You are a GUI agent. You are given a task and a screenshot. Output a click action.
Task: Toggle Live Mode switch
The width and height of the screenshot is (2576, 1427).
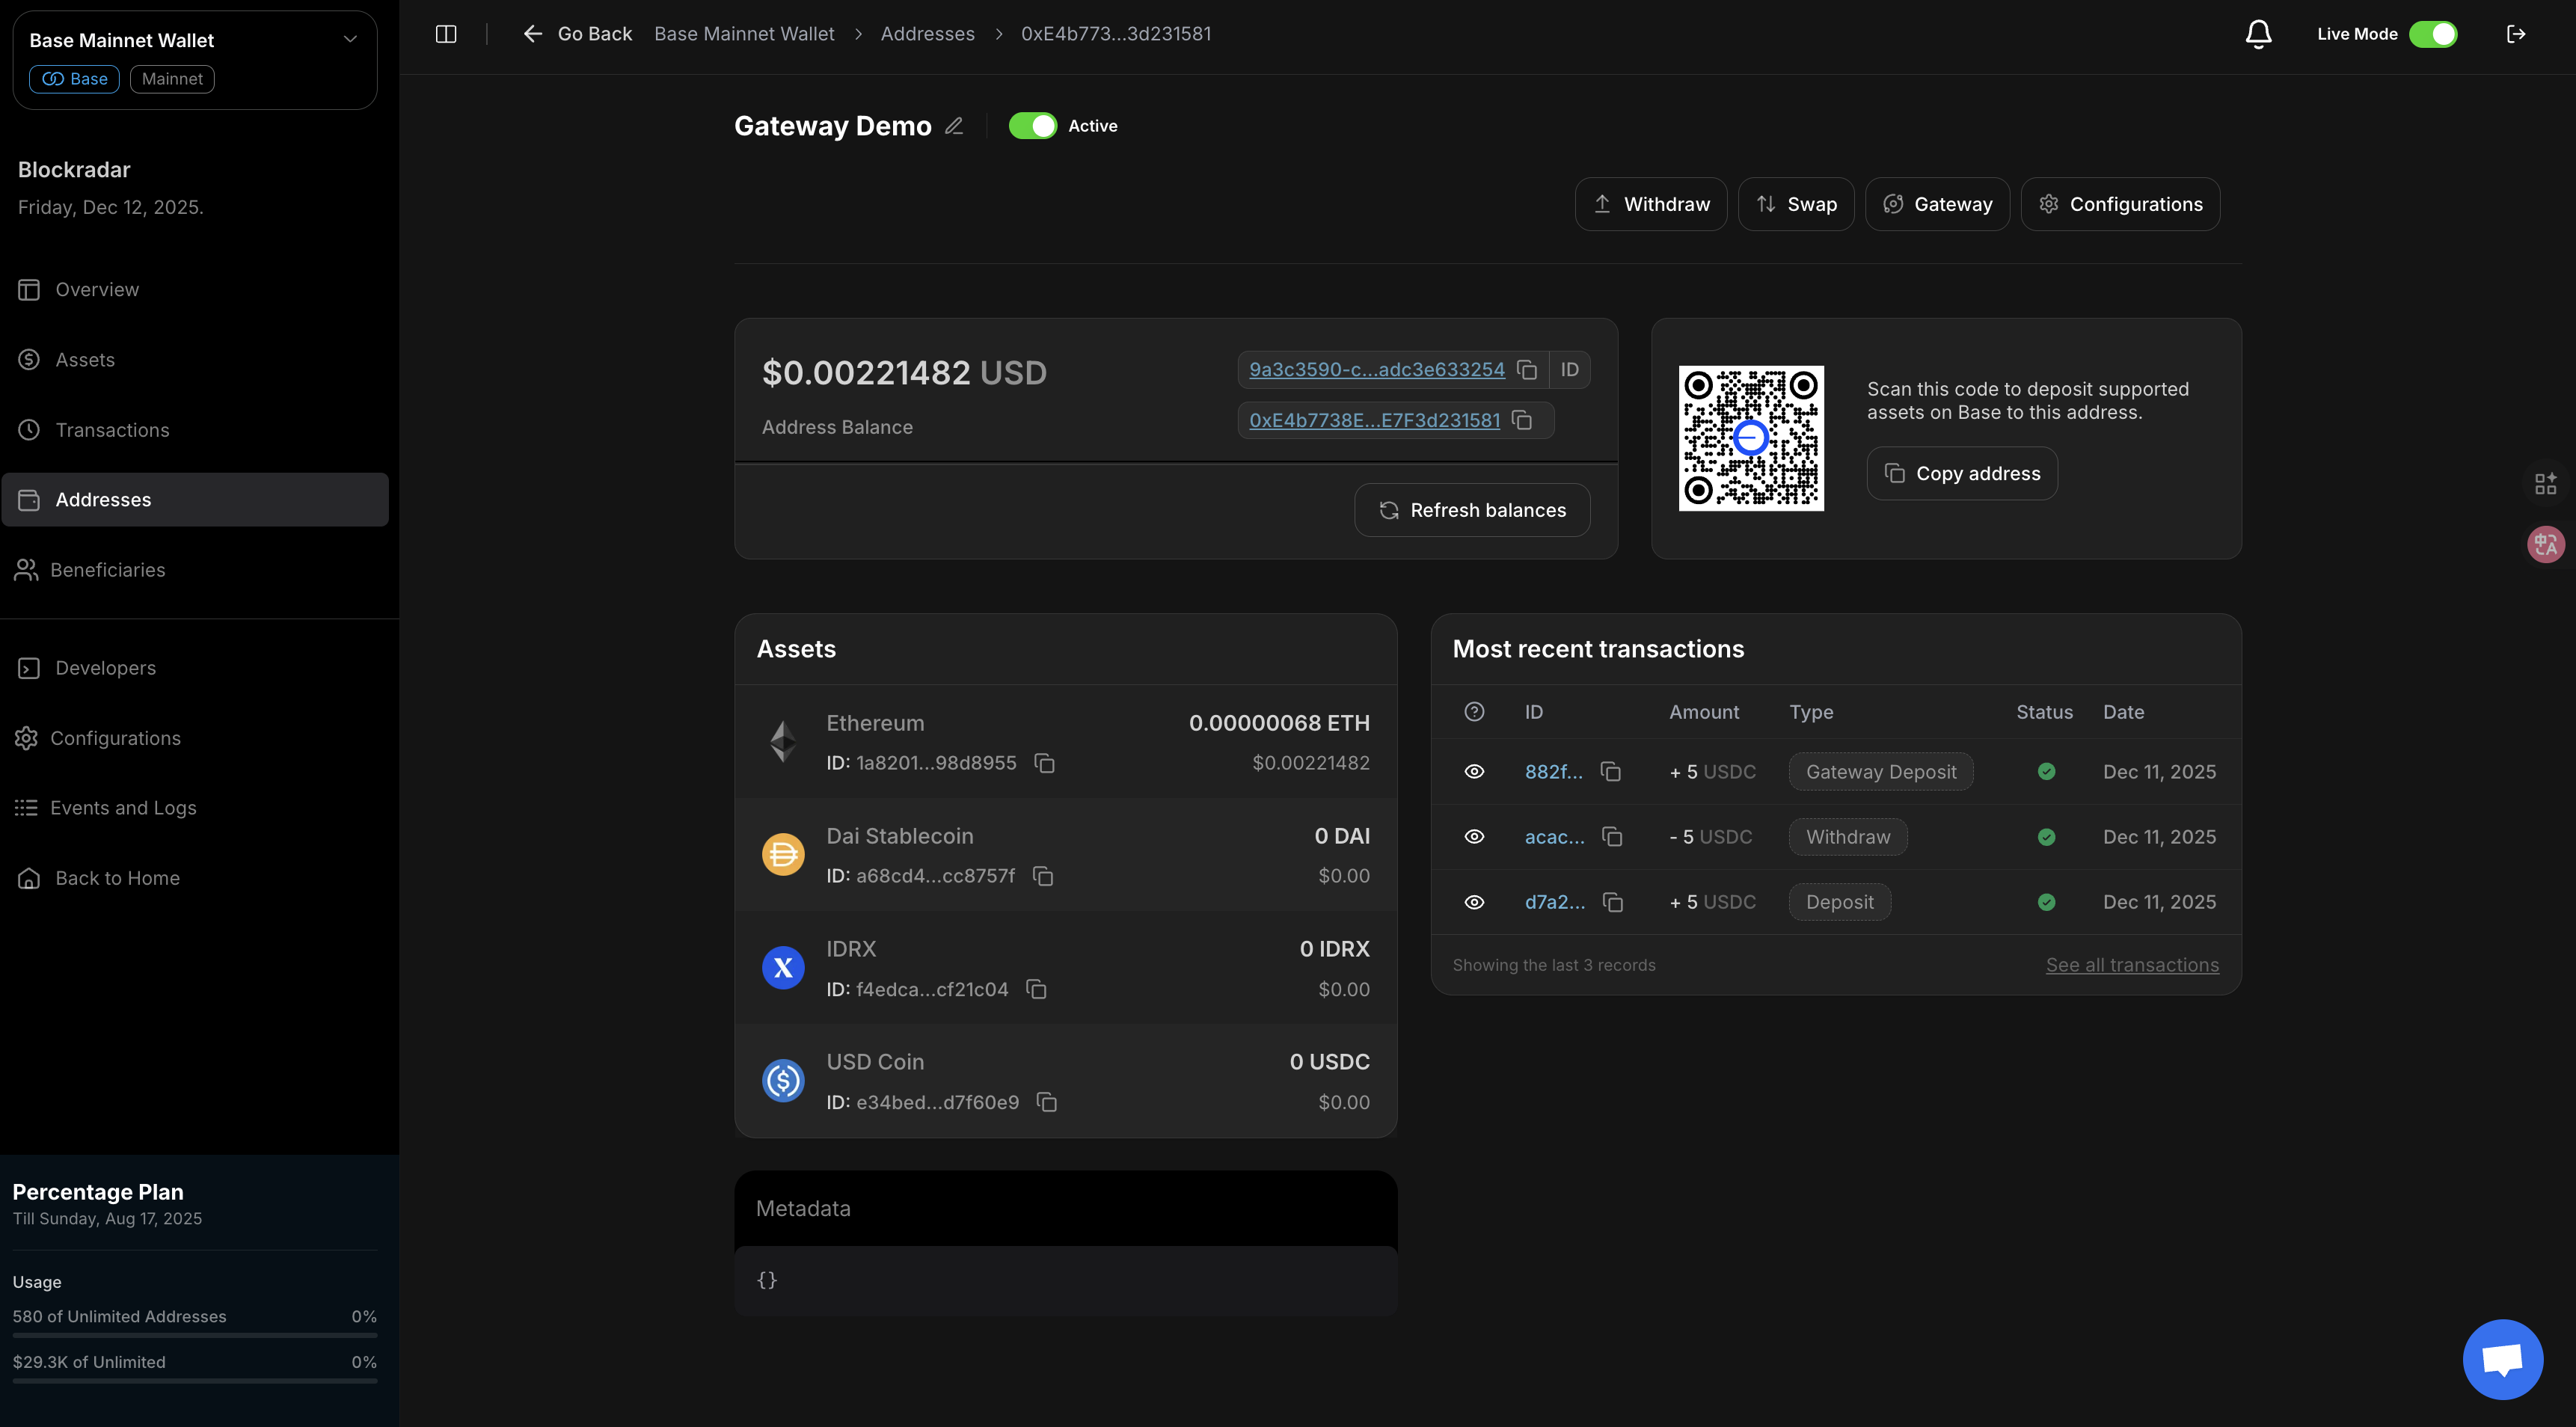(x=2433, y=34)
